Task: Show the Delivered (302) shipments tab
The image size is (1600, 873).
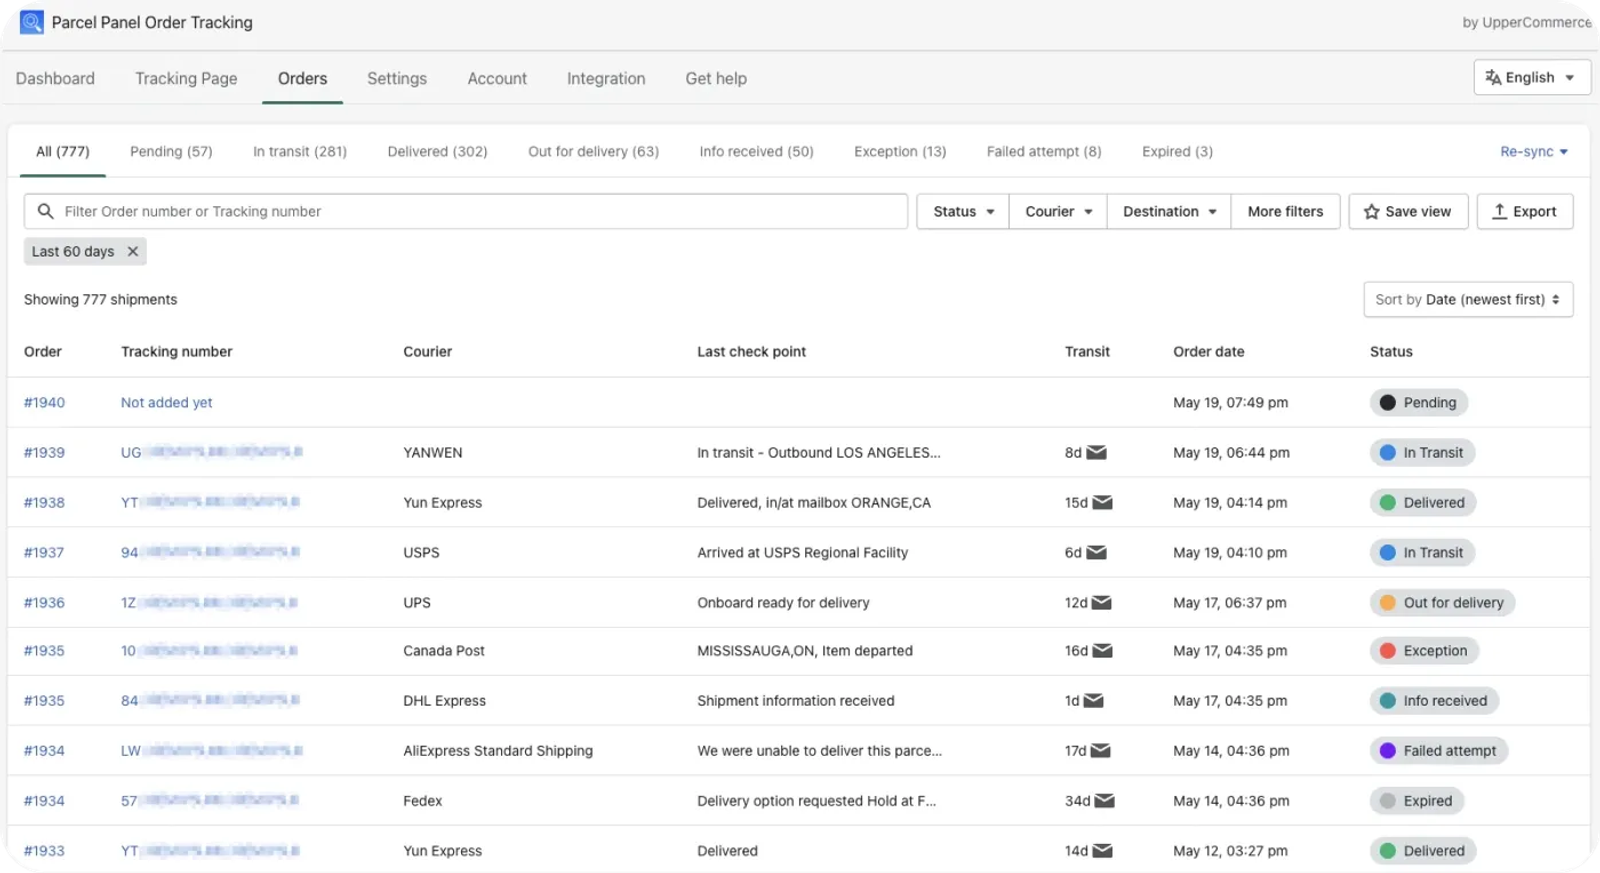Action: [437, 151]
